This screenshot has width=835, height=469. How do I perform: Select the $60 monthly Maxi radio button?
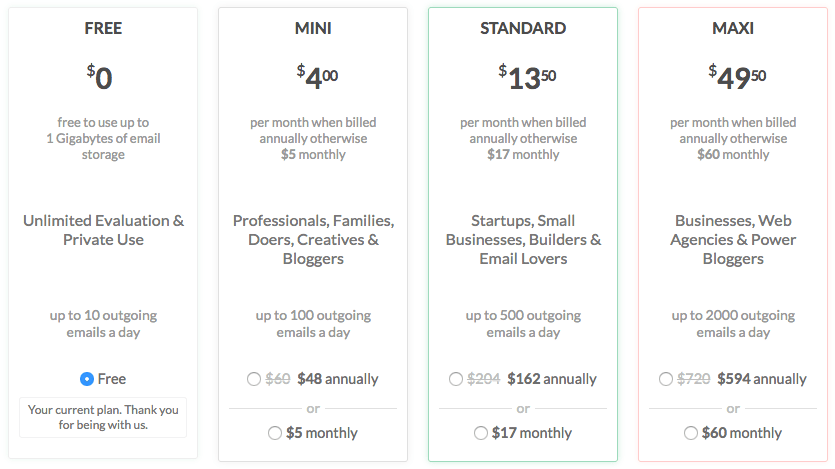[691, 433]
